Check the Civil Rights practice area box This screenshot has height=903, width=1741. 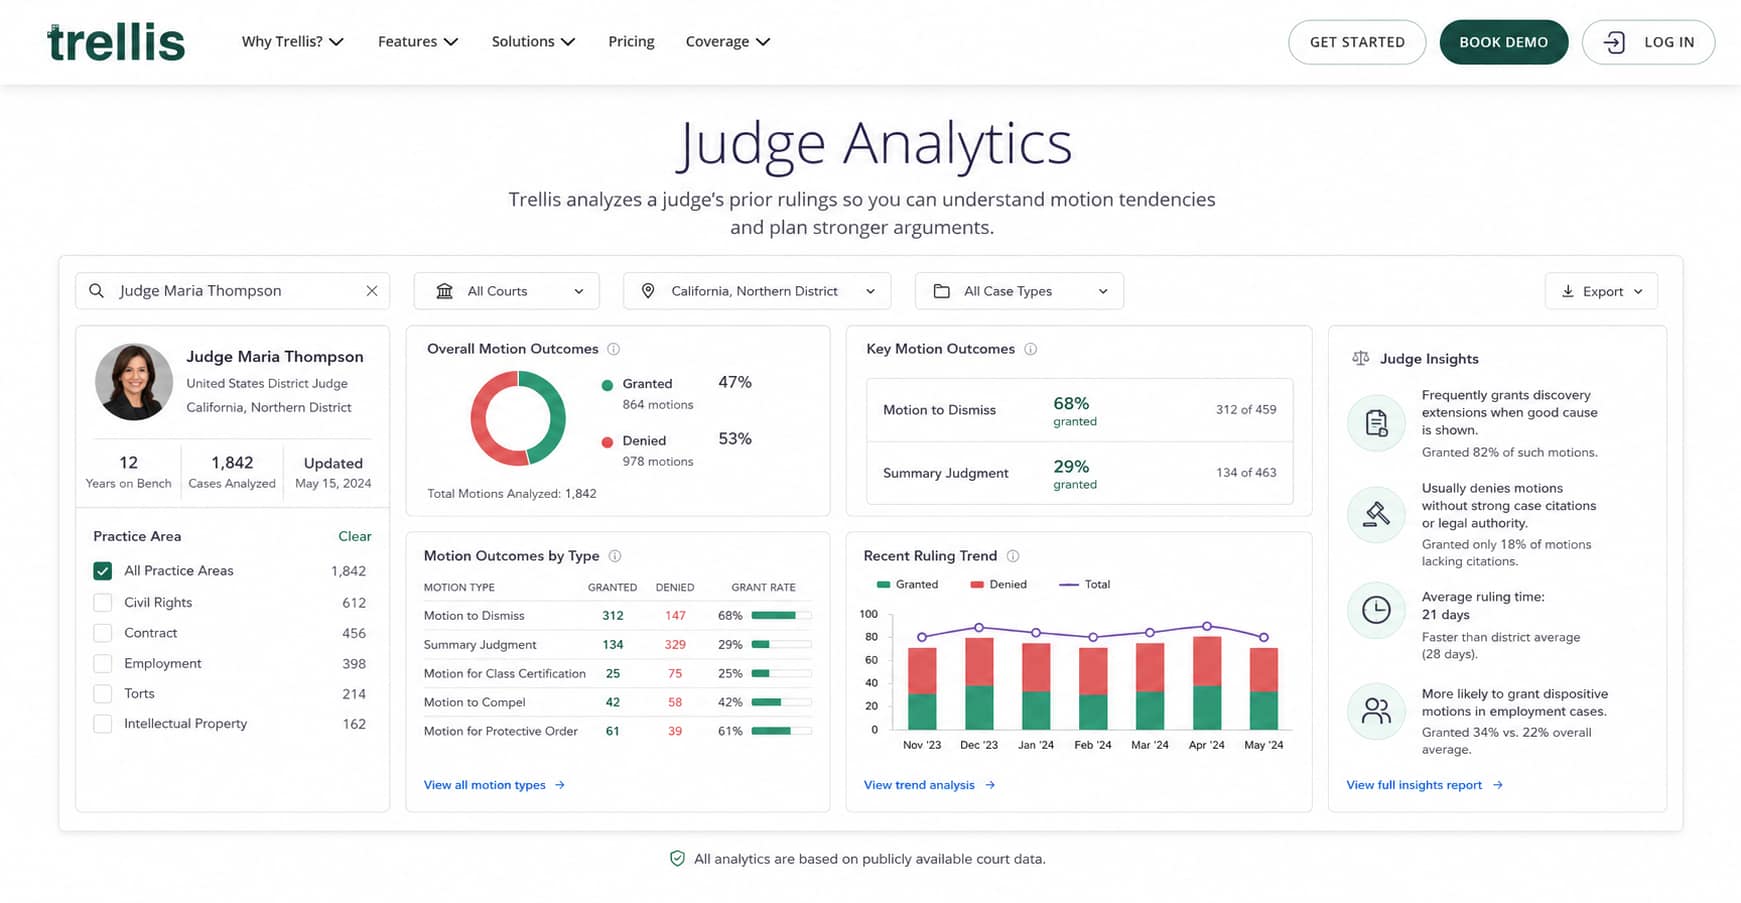point(102,603)
